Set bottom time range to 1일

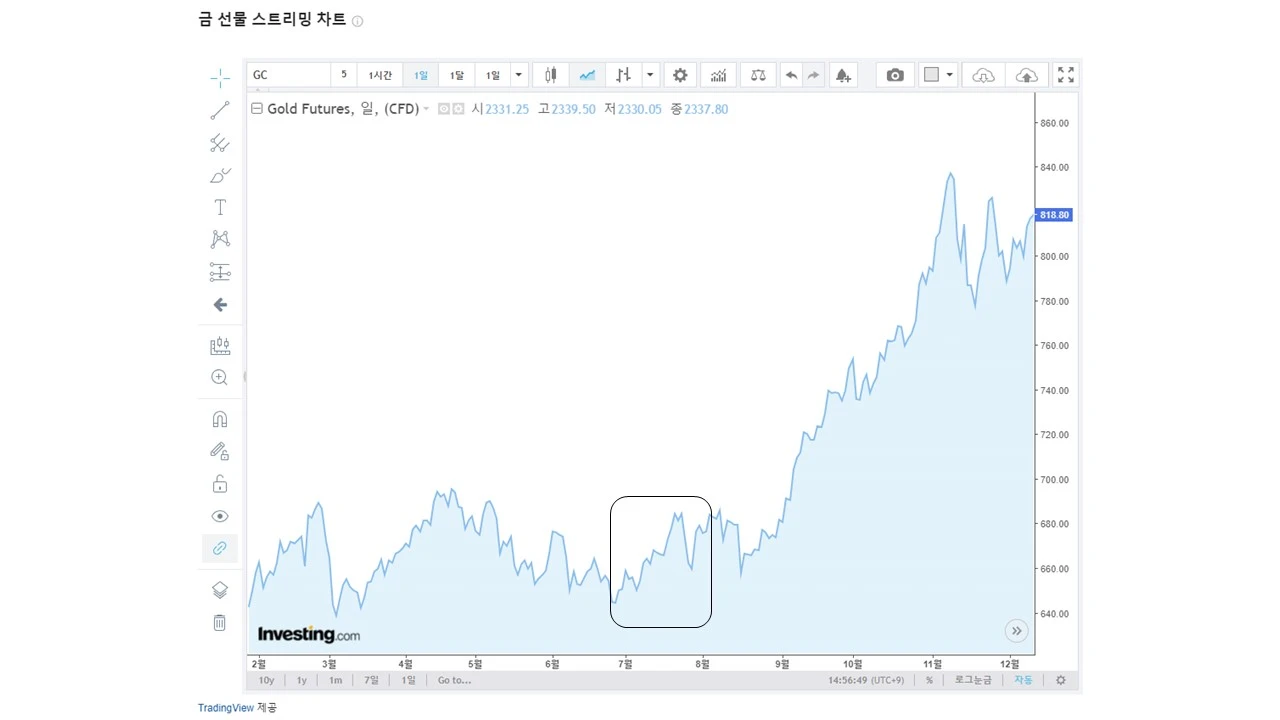click(x=408, y=680)
